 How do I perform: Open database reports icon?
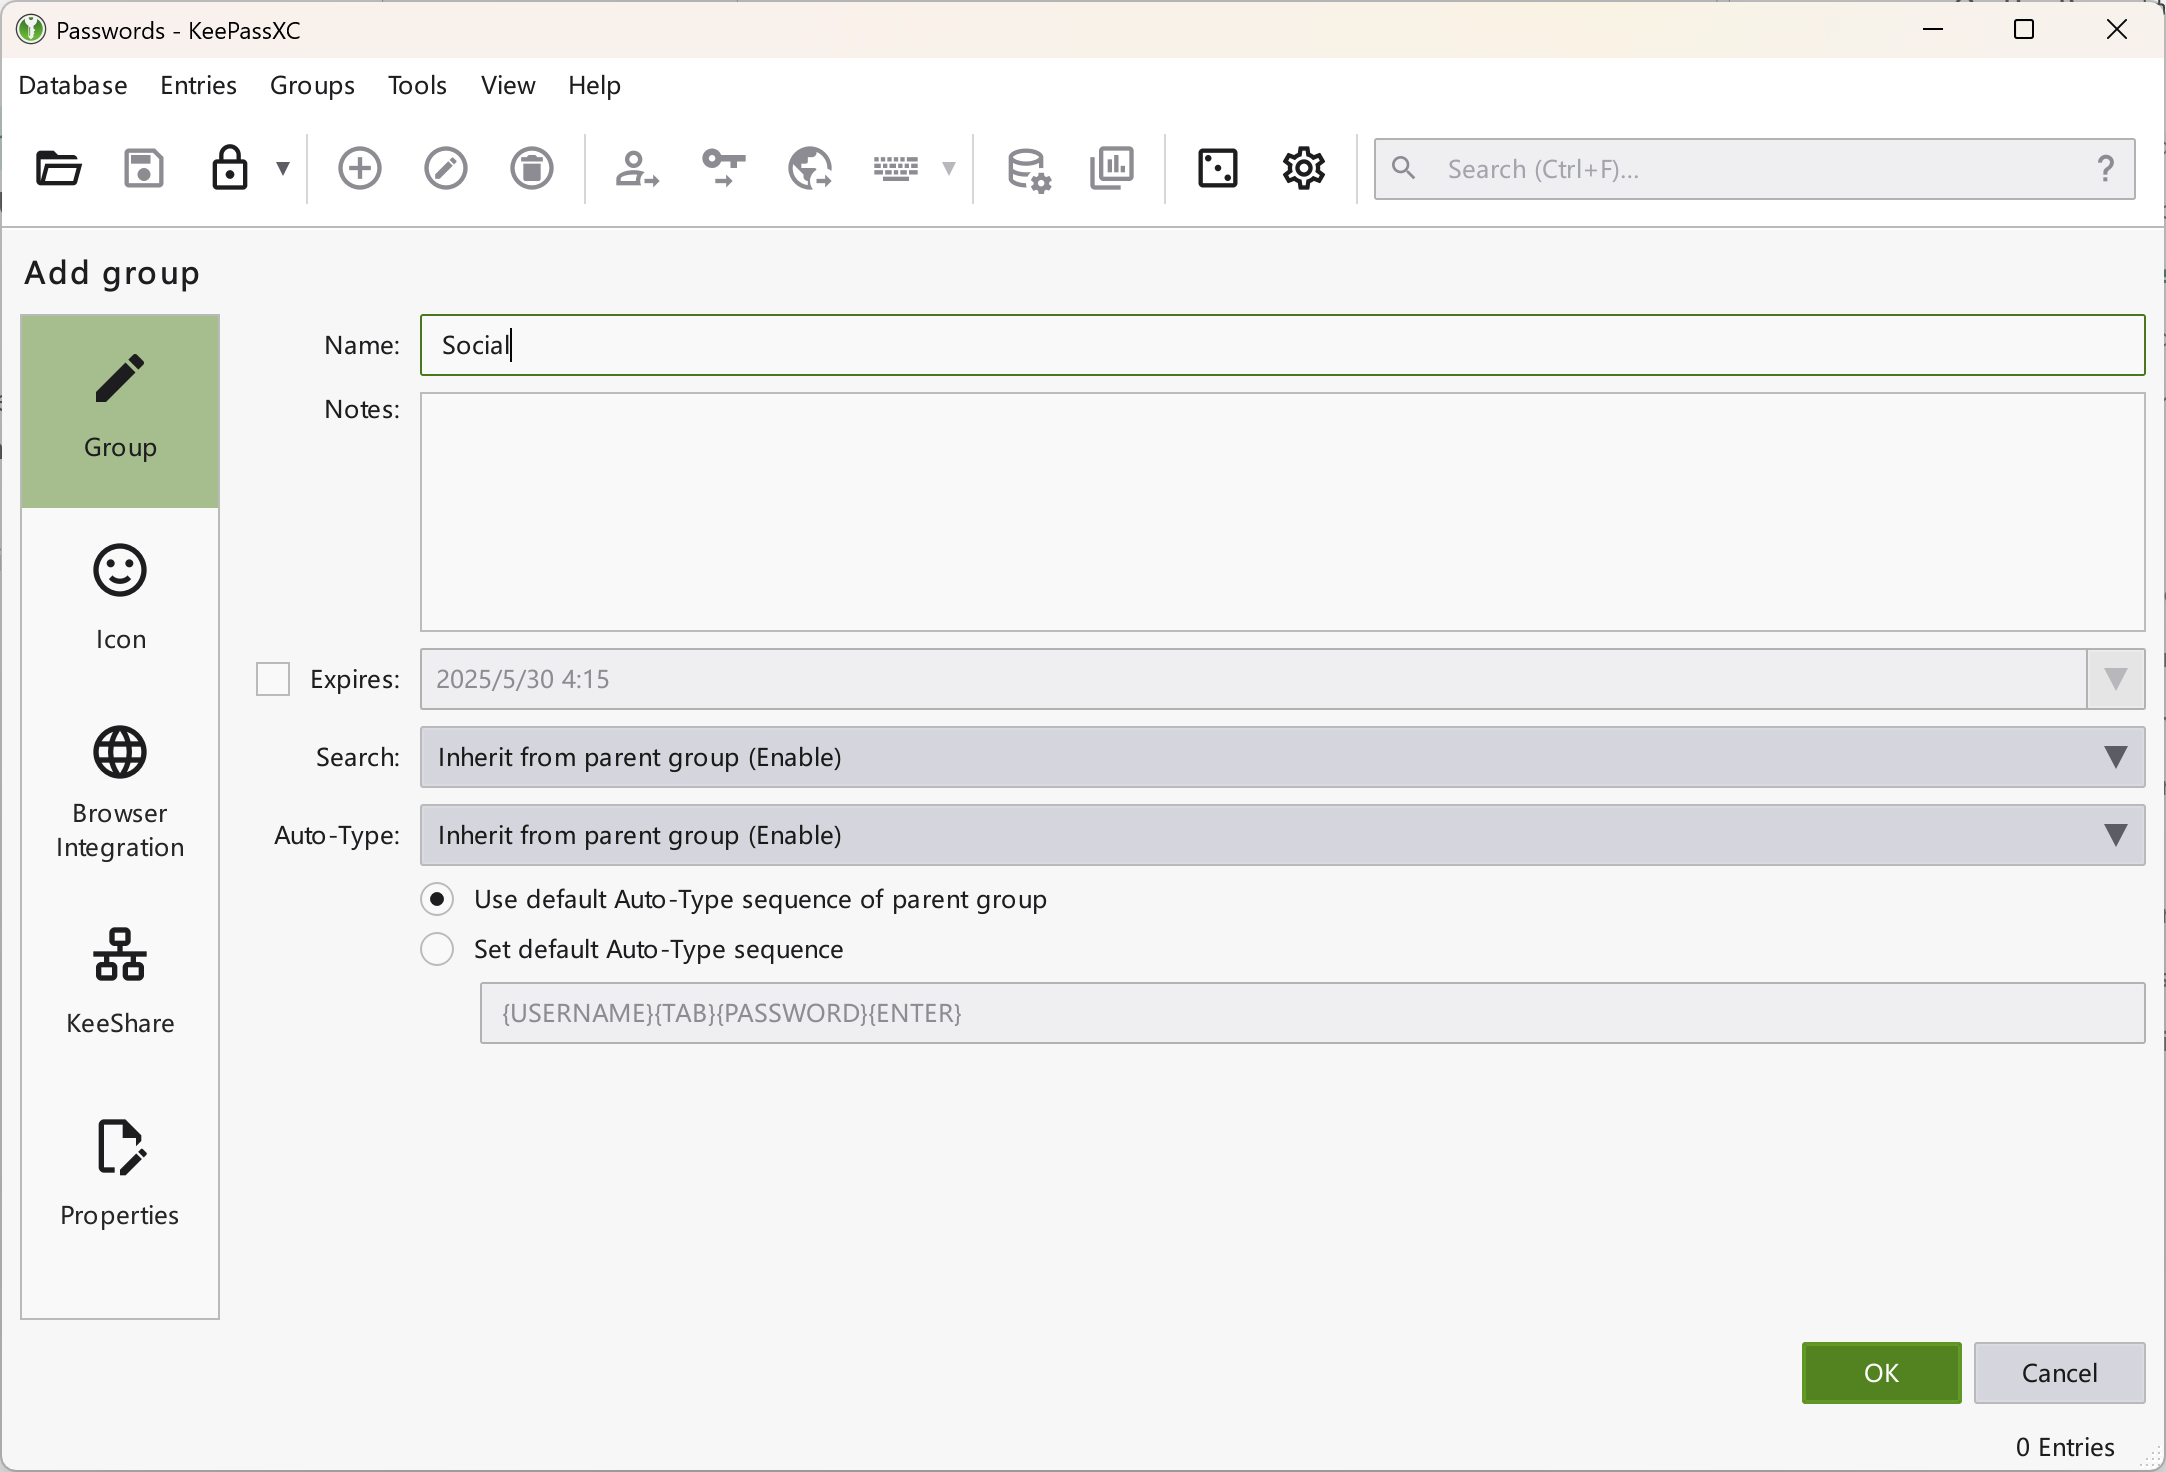pos(1112,168)
